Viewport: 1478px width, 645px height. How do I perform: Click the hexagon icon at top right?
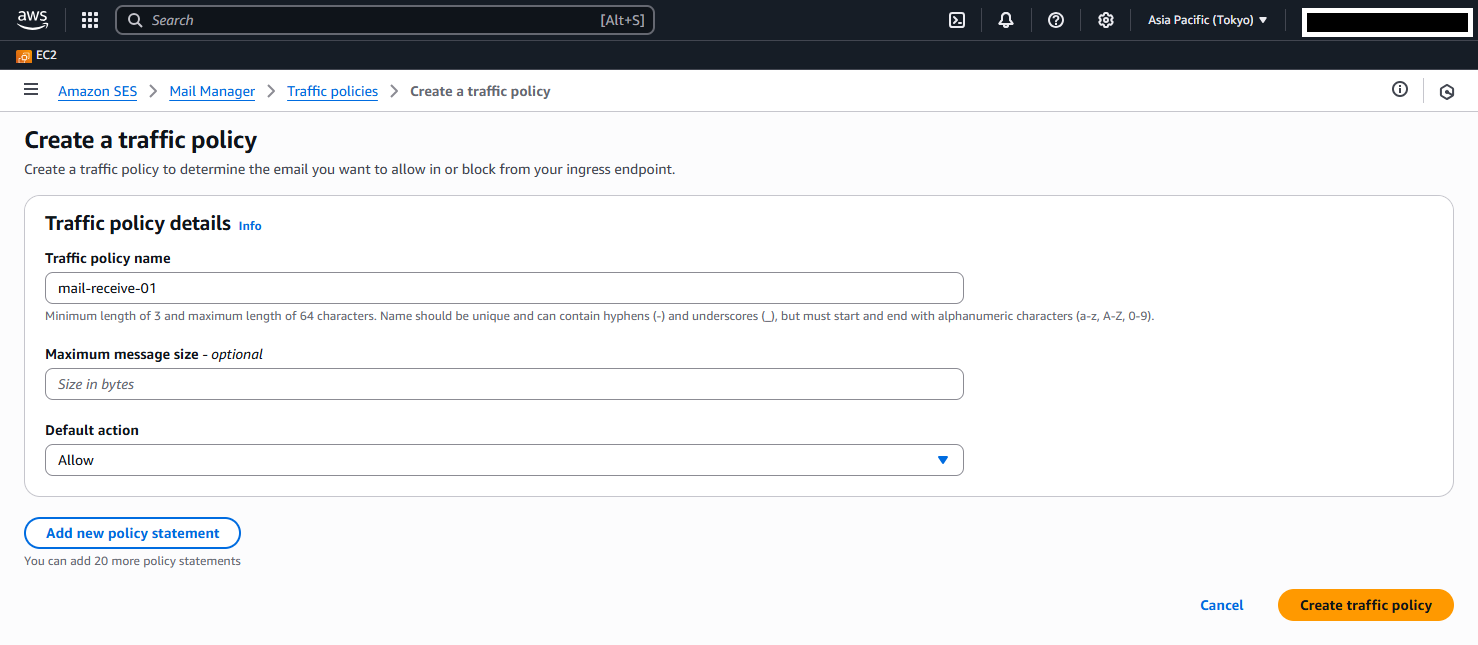tap(1446, 92)
